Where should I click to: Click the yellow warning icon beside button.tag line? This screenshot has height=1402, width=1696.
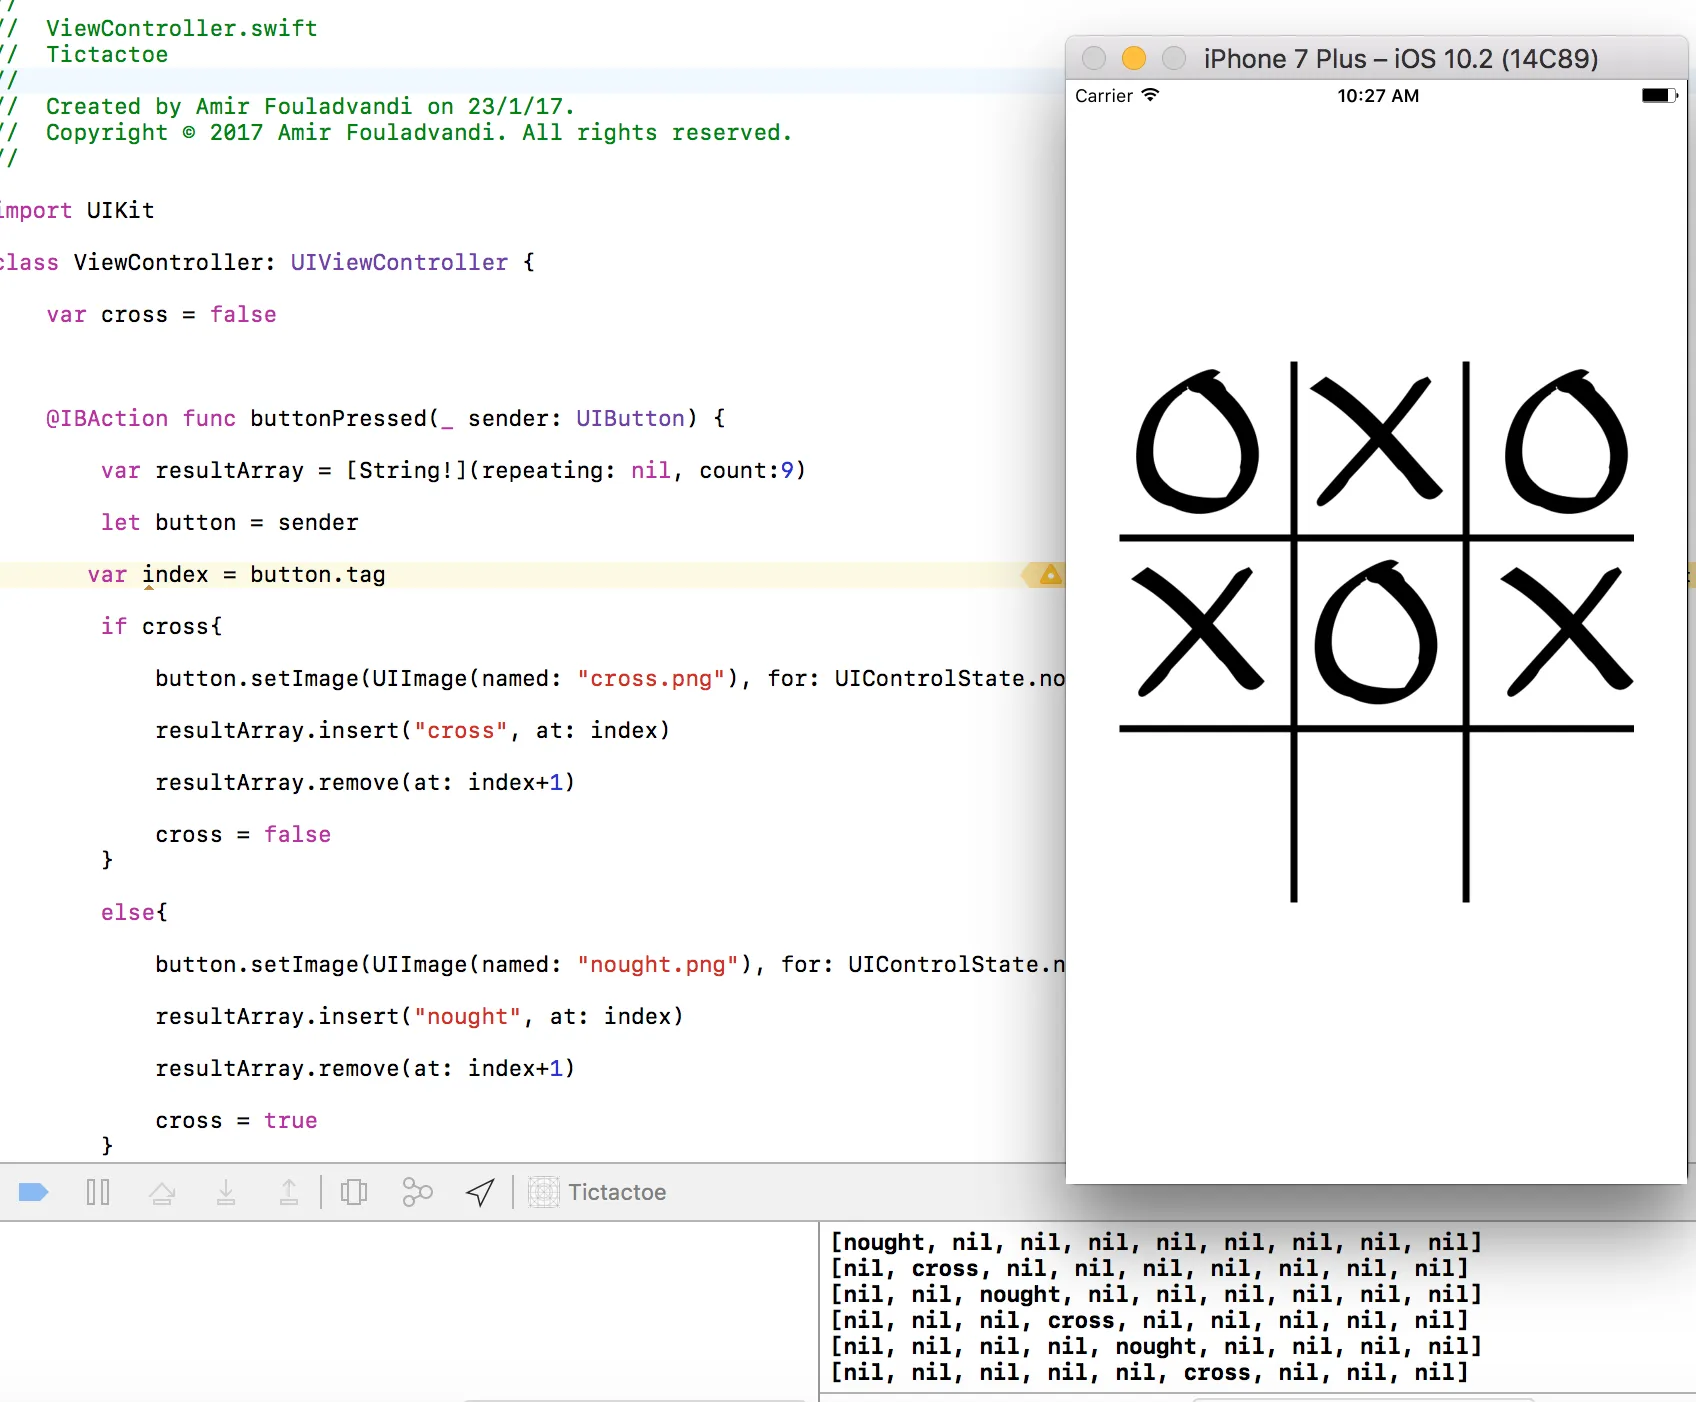tap(1050, 575)
